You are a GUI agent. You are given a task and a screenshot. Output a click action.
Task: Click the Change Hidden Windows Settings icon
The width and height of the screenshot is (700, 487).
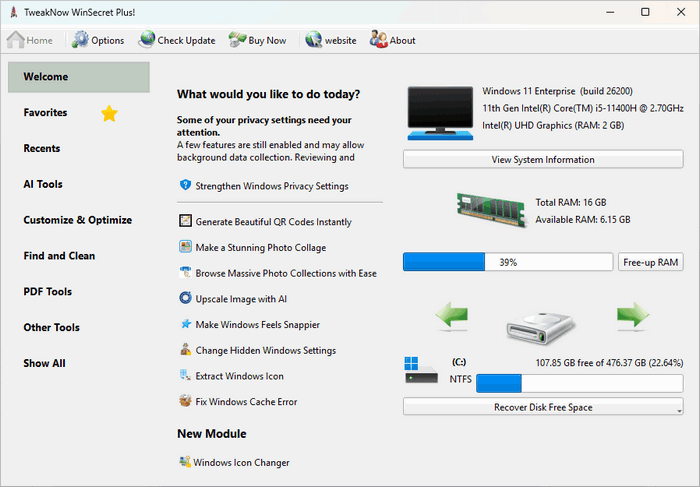[x=185, y=349]
